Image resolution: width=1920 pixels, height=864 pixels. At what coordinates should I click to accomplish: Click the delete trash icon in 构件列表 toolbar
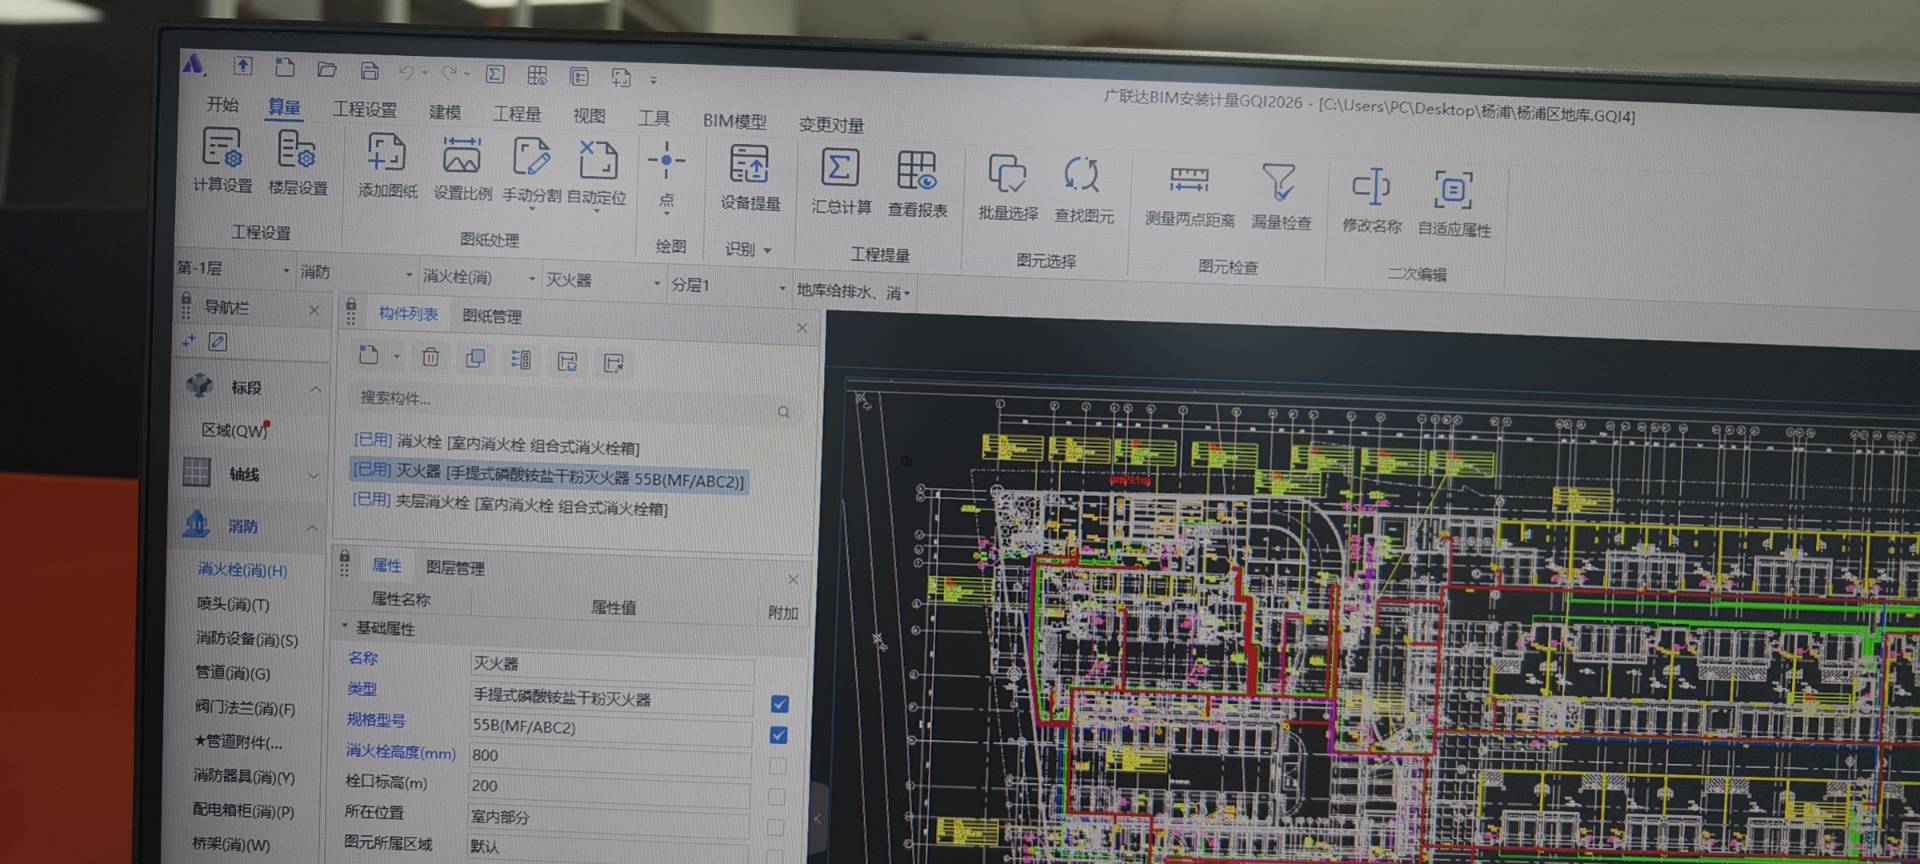430,357
